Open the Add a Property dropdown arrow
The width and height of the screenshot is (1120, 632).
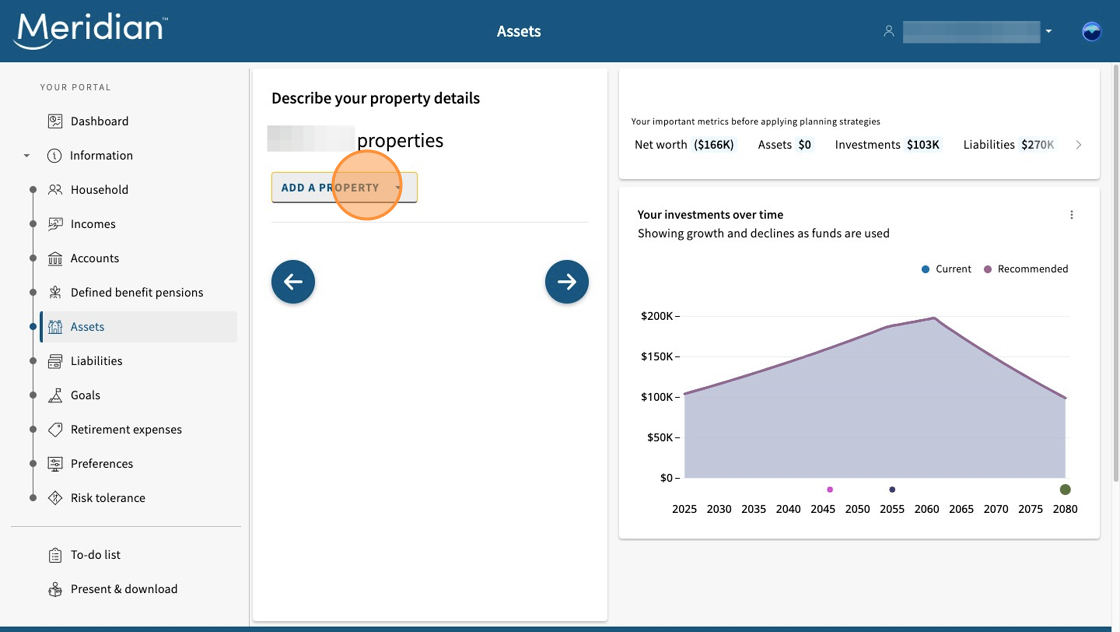[398, 188]
